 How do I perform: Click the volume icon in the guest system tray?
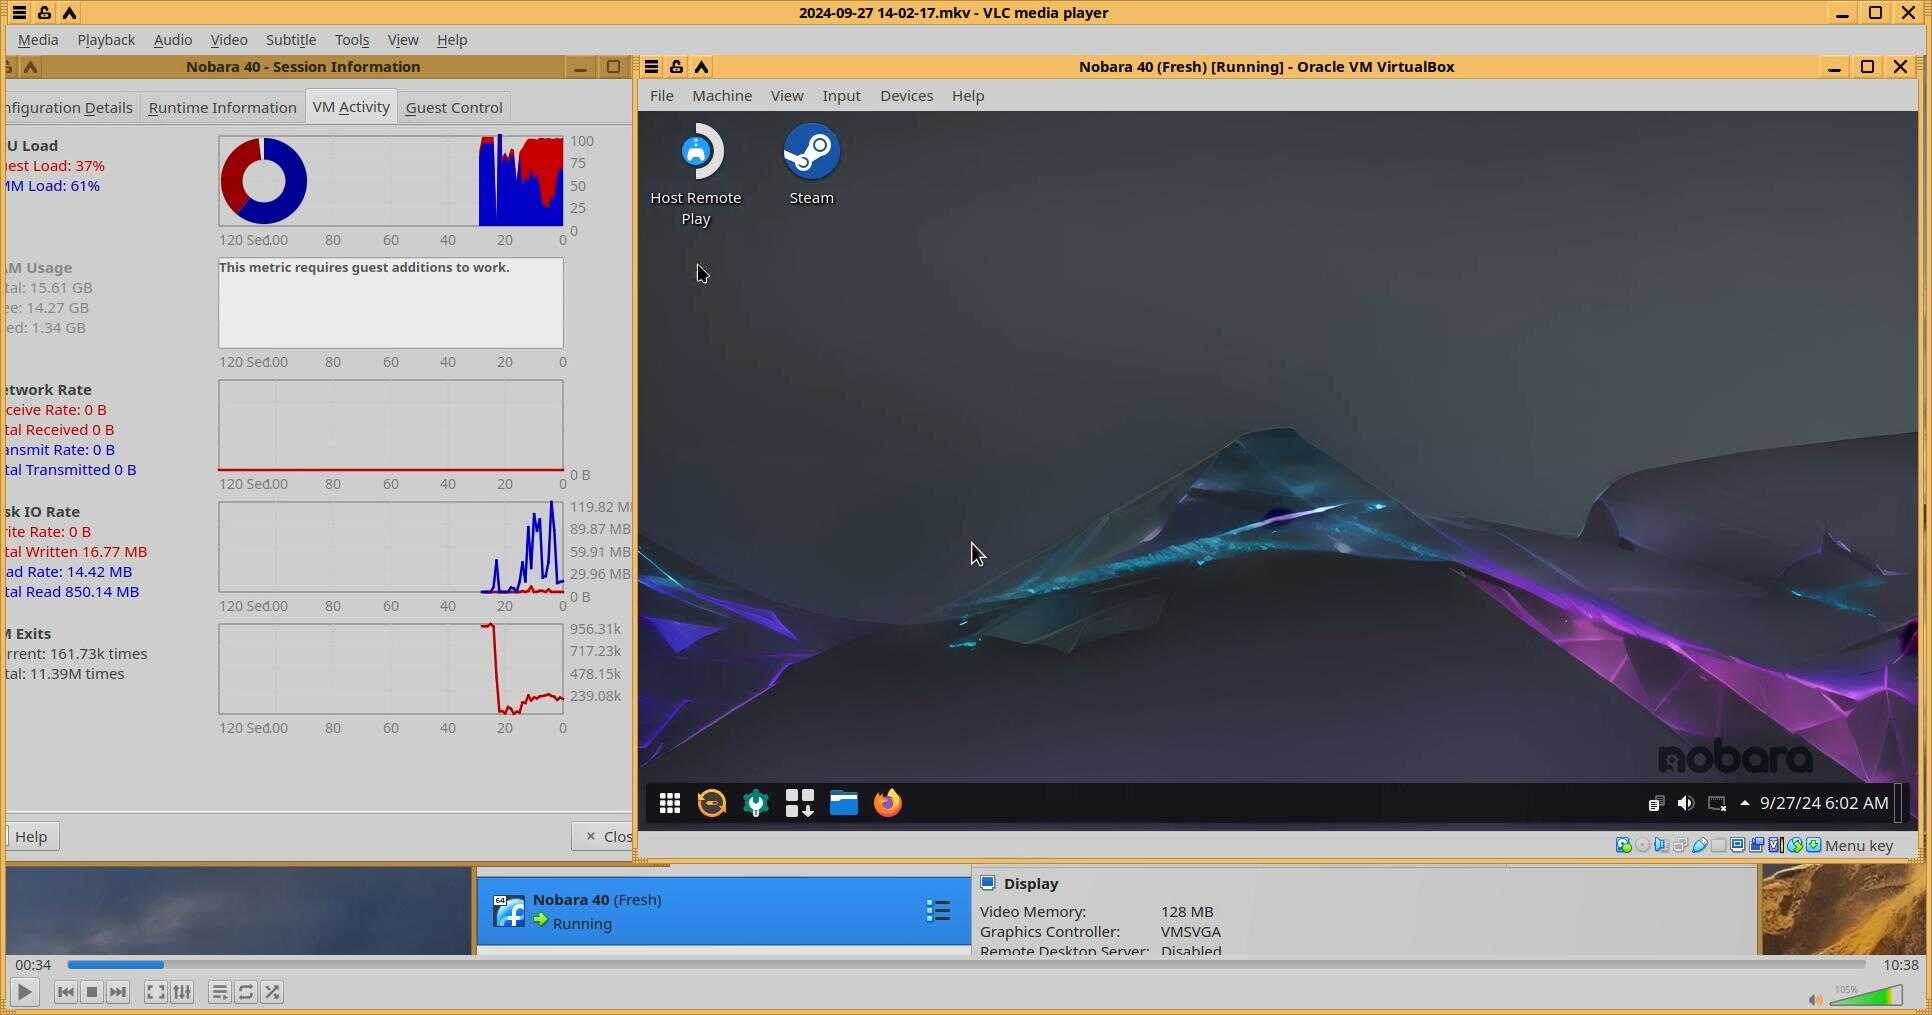click(x=1685, y=803)
